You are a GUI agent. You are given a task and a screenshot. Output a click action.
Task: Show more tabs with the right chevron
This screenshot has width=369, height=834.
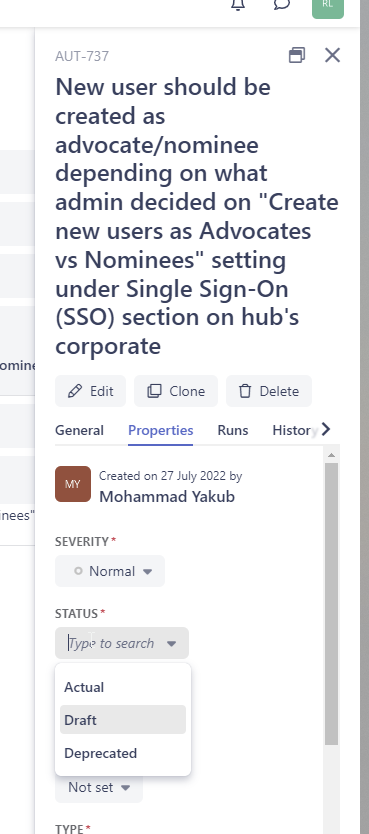(x=326, y=429)
